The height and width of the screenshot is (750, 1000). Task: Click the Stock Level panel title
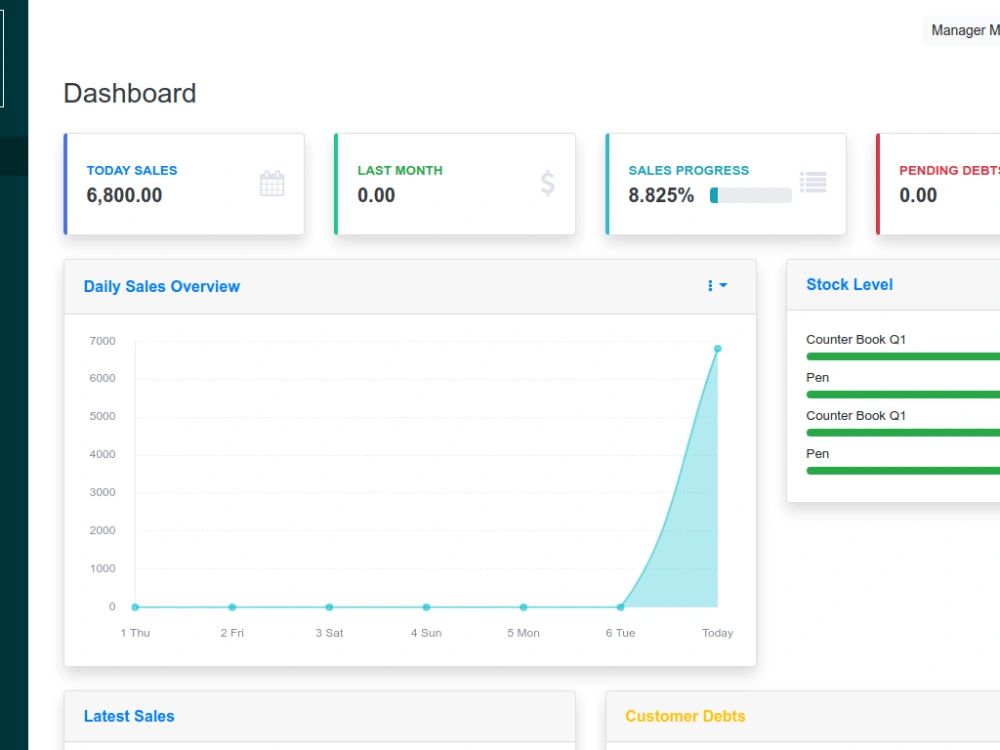click(849, 284)
